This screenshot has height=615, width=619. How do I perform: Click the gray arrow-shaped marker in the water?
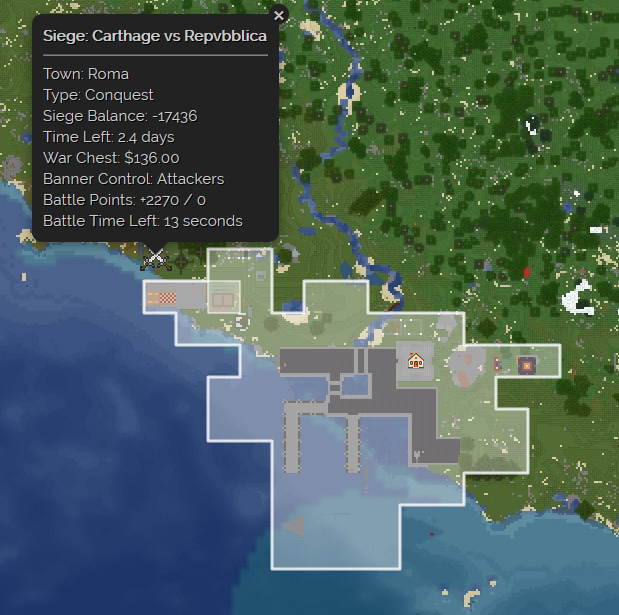(293, 525)
